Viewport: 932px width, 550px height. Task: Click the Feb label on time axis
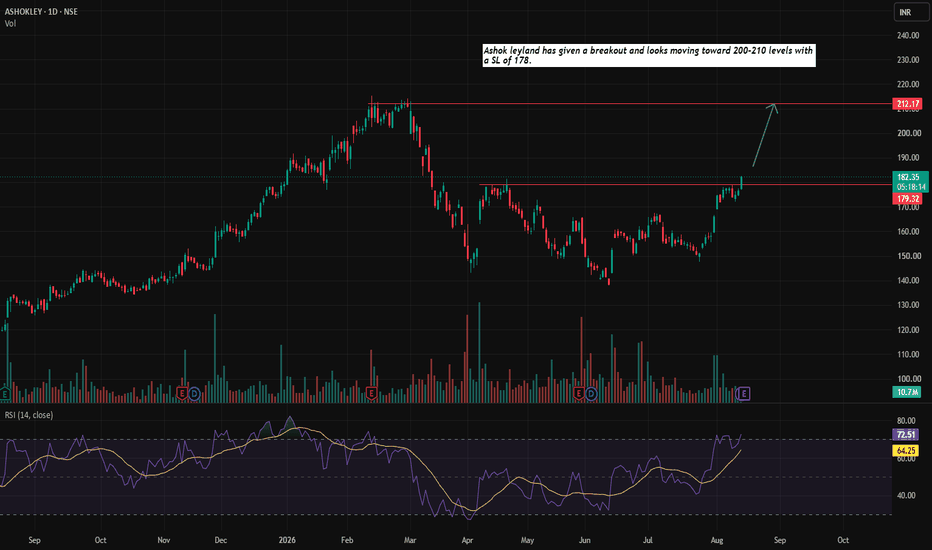(347, 540)
